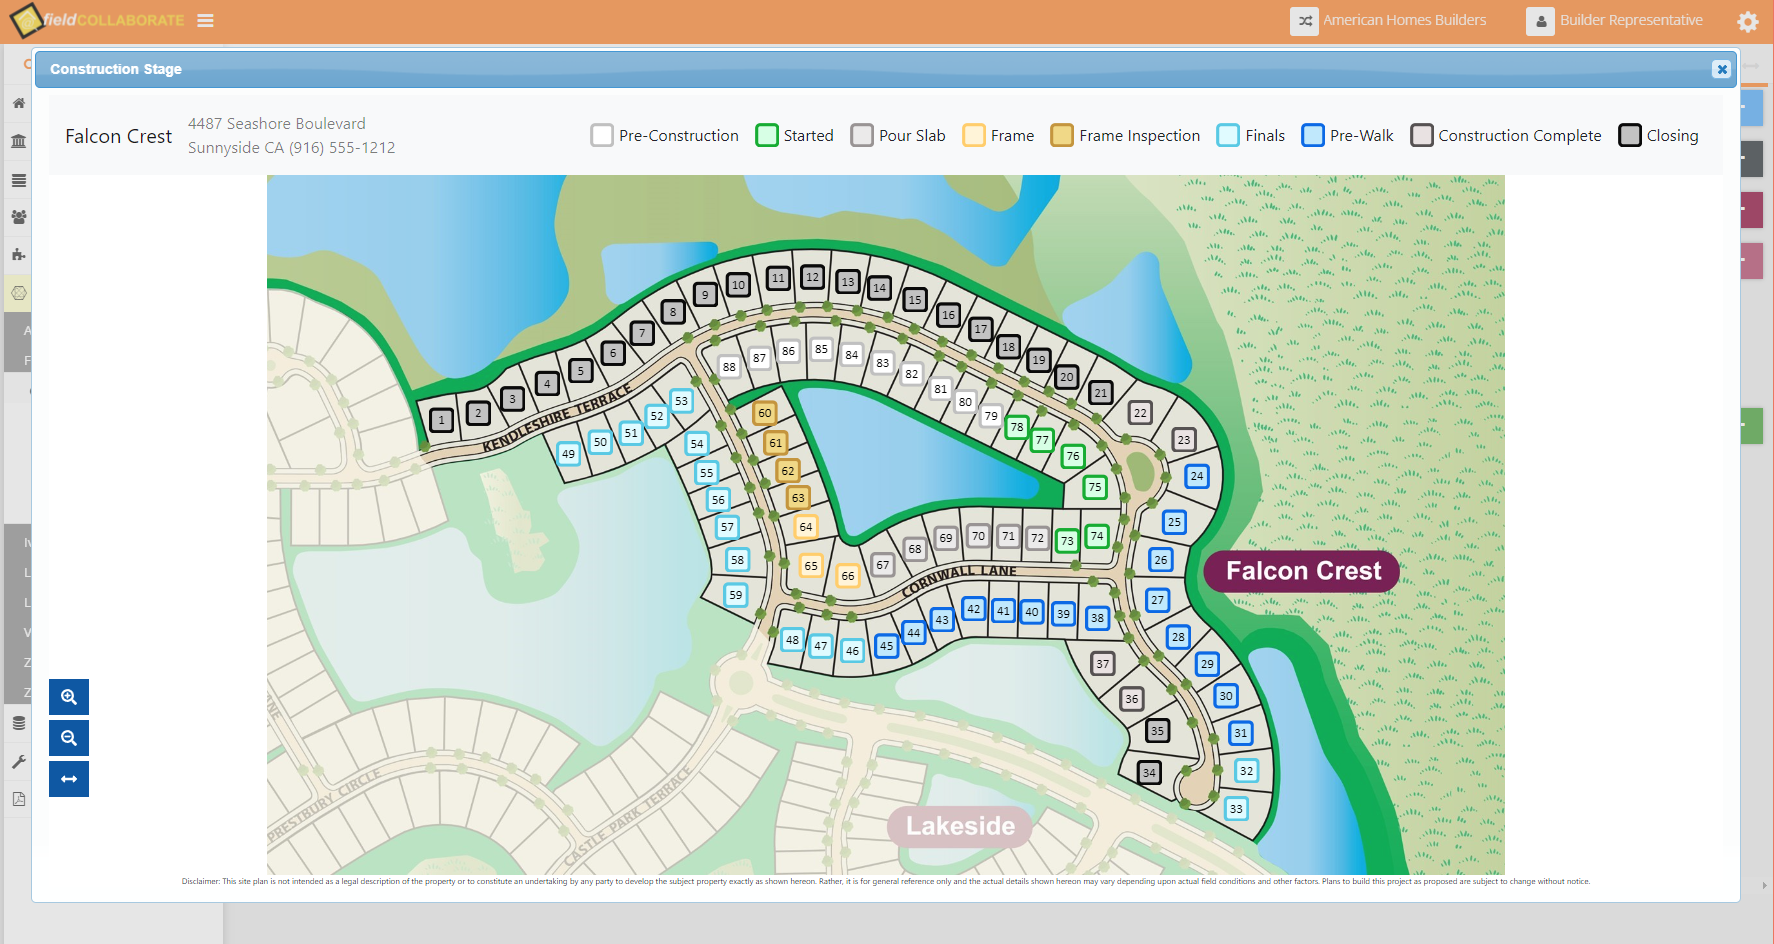
Task: Open the hamburger navigation menu
Action: [x=205, y=20]
